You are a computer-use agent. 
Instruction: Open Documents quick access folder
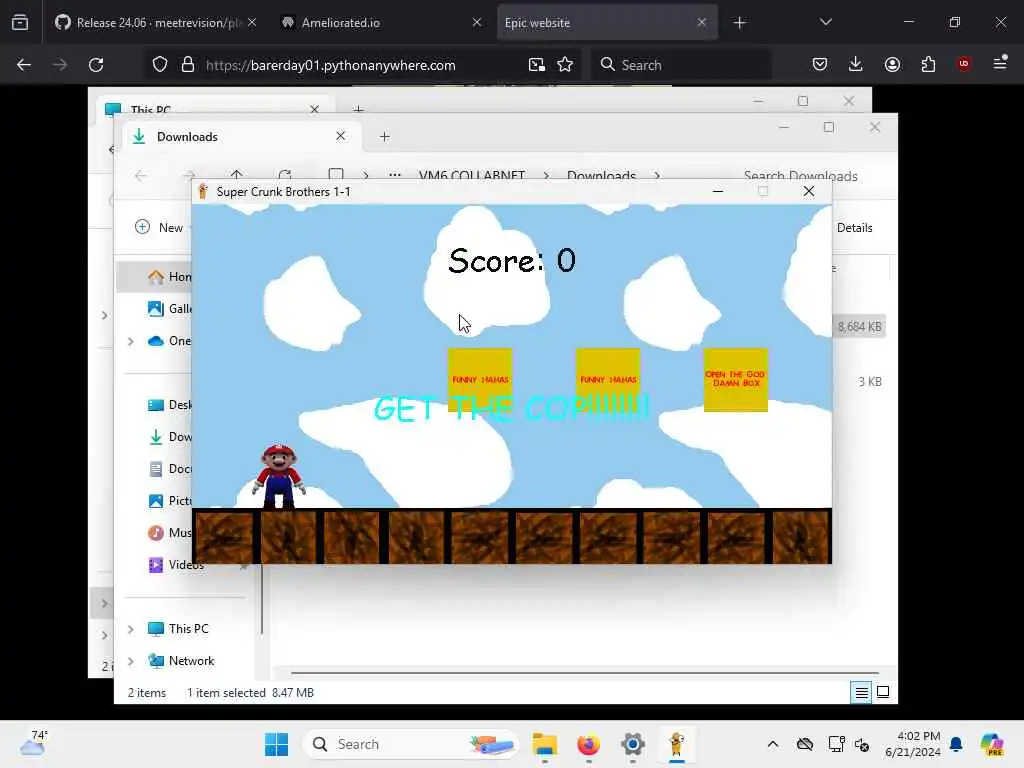click(170, 469)
